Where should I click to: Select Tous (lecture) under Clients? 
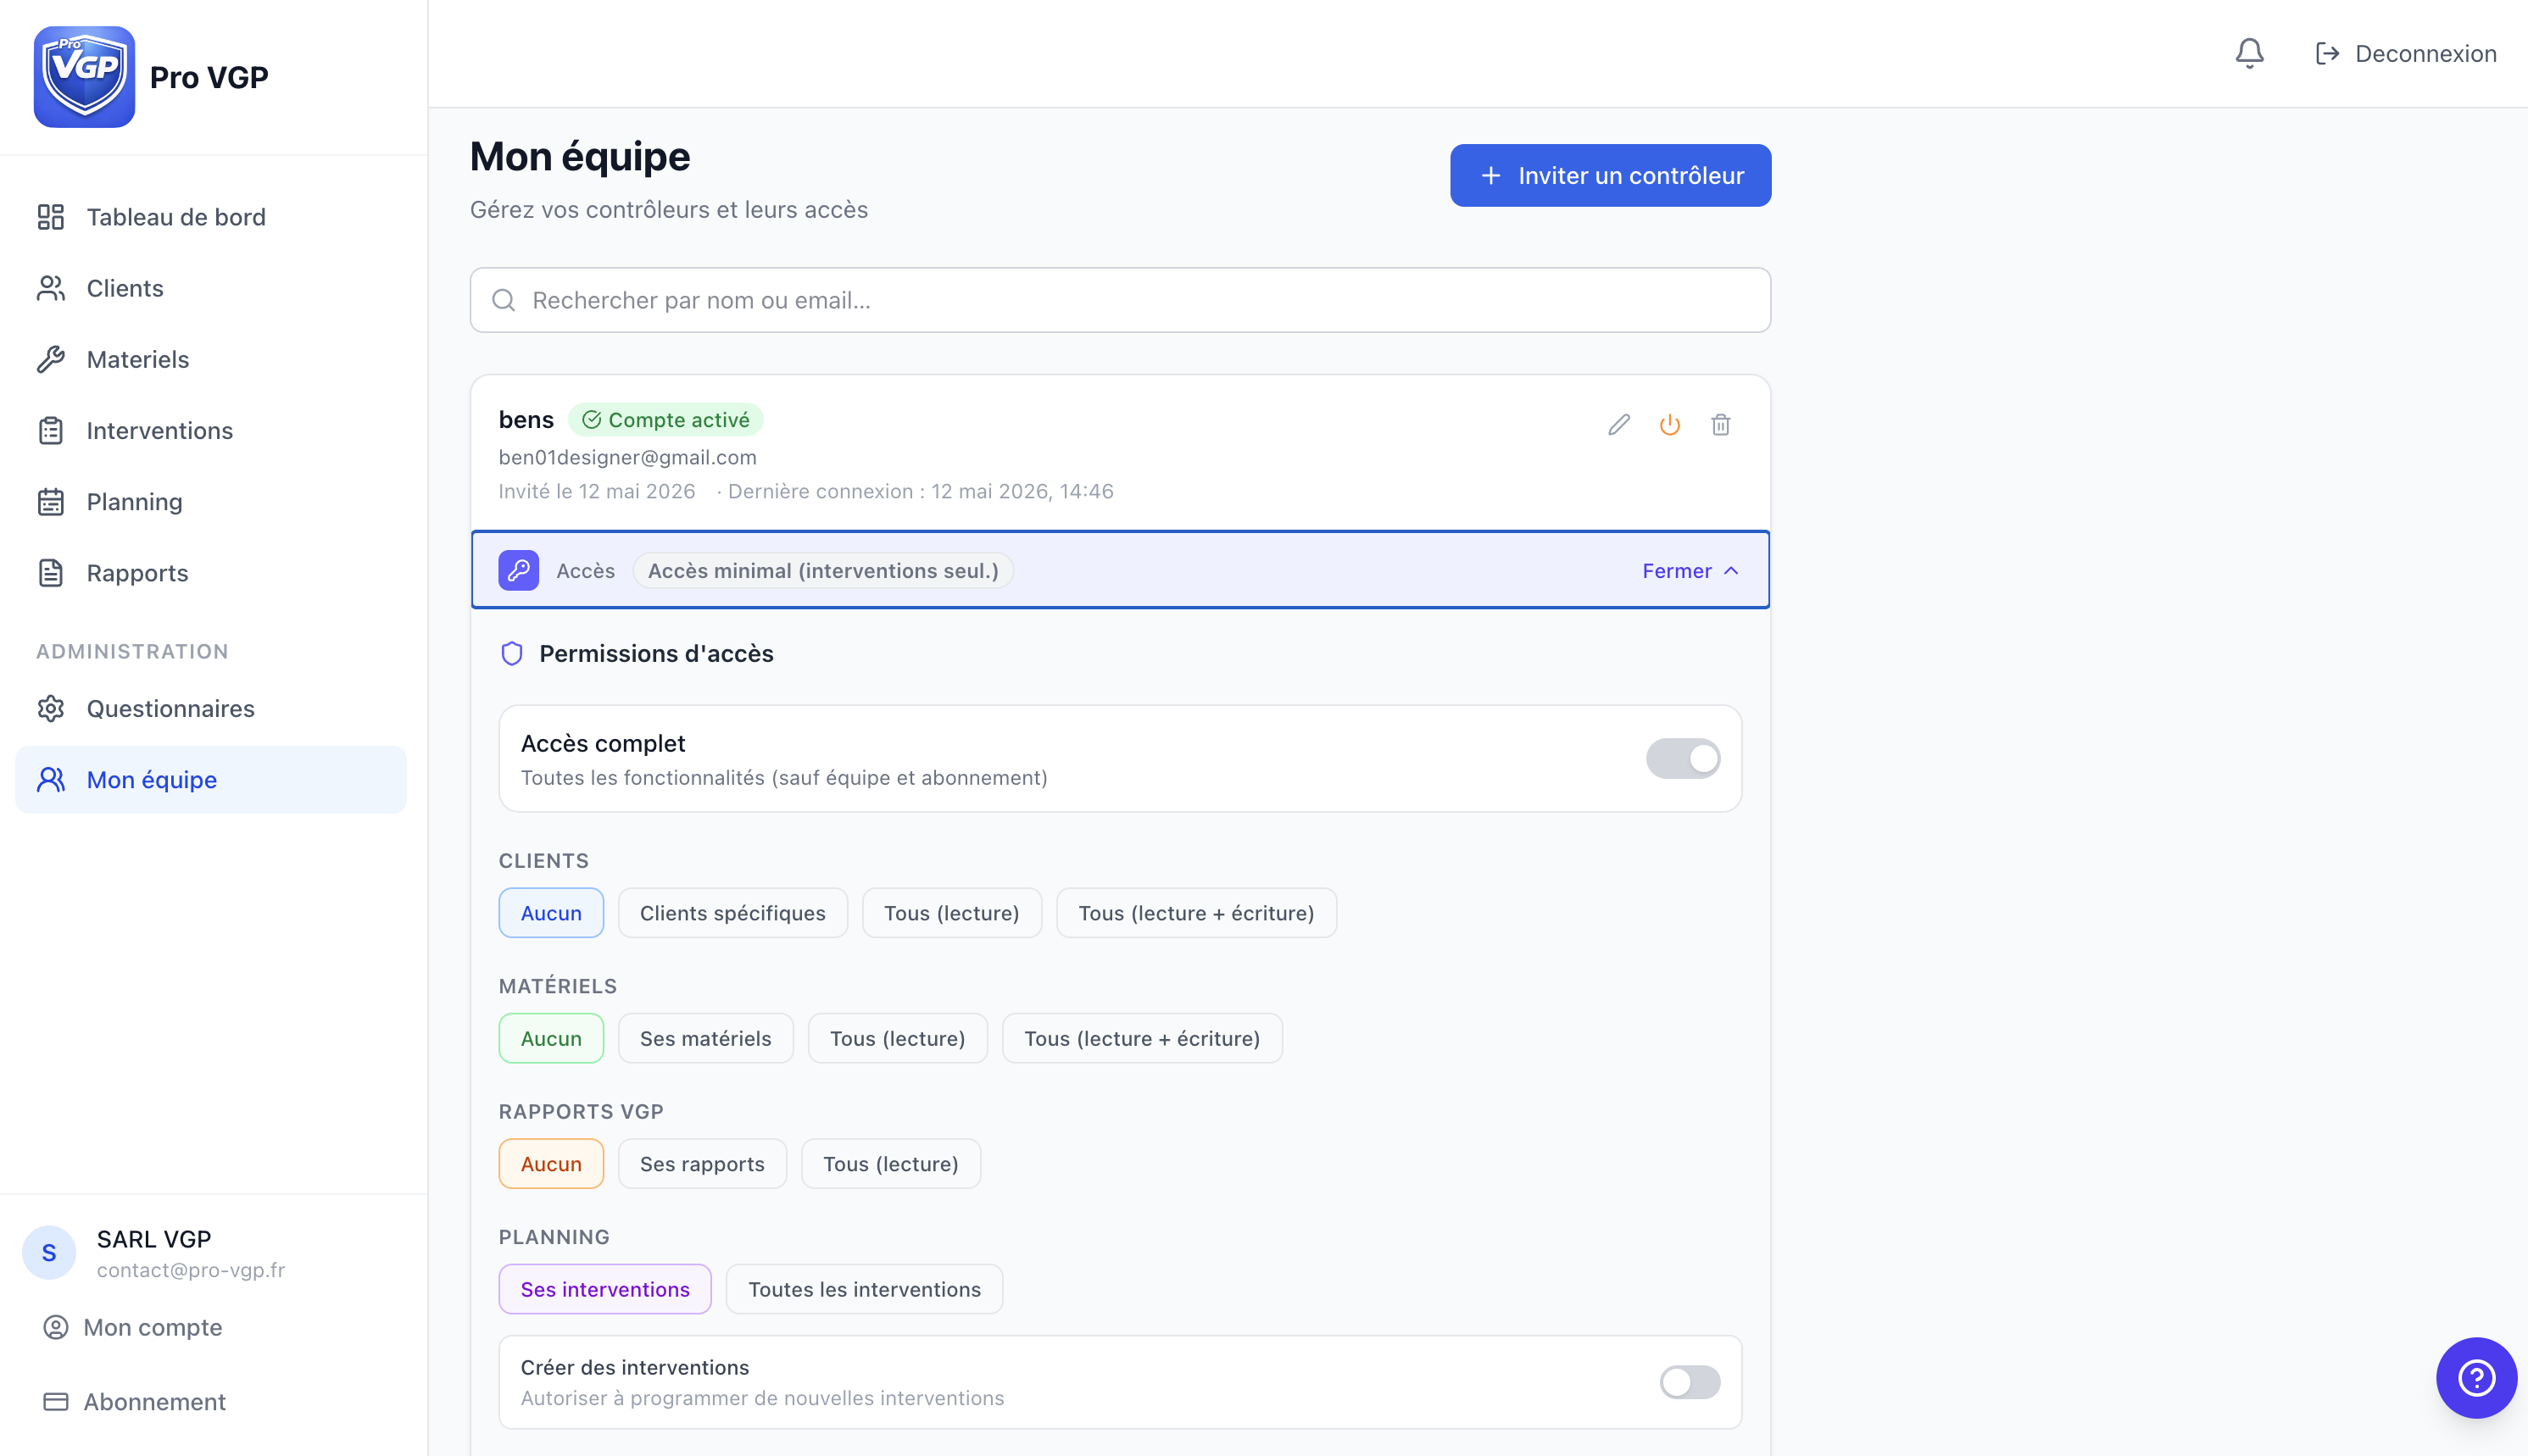click(951, 913)
